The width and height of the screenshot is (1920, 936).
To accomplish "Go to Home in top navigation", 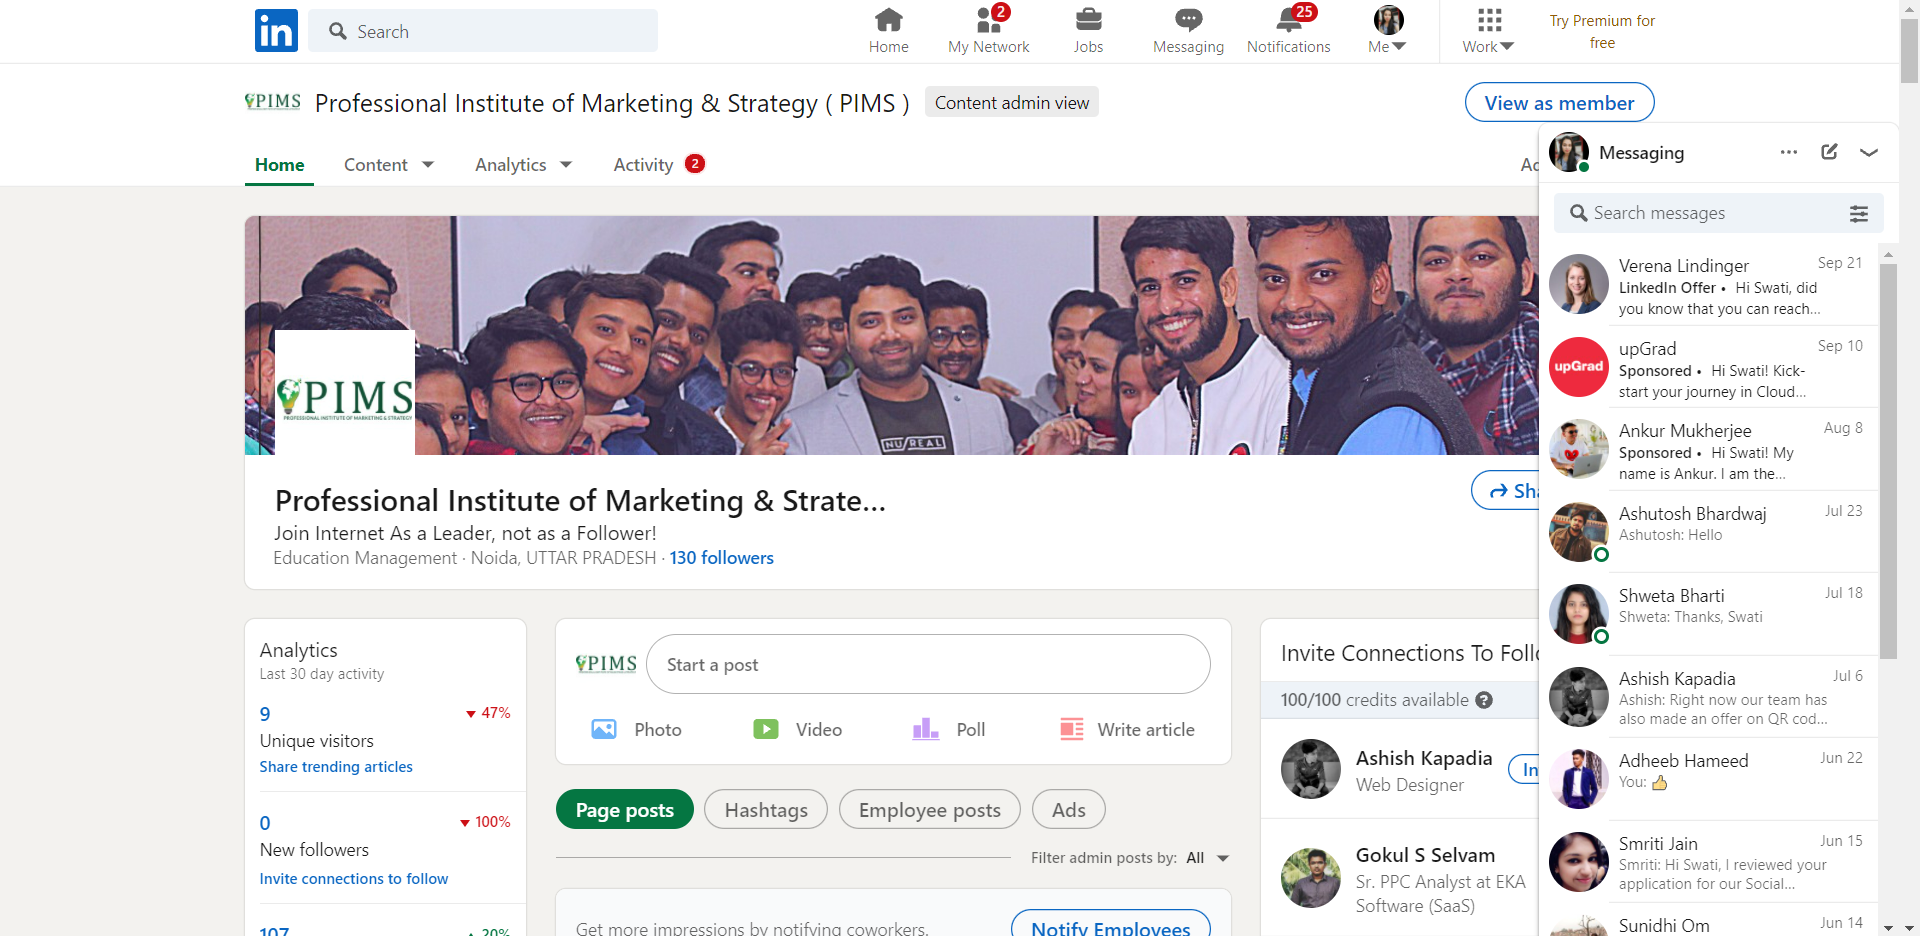I will click(x=888, y=31).
